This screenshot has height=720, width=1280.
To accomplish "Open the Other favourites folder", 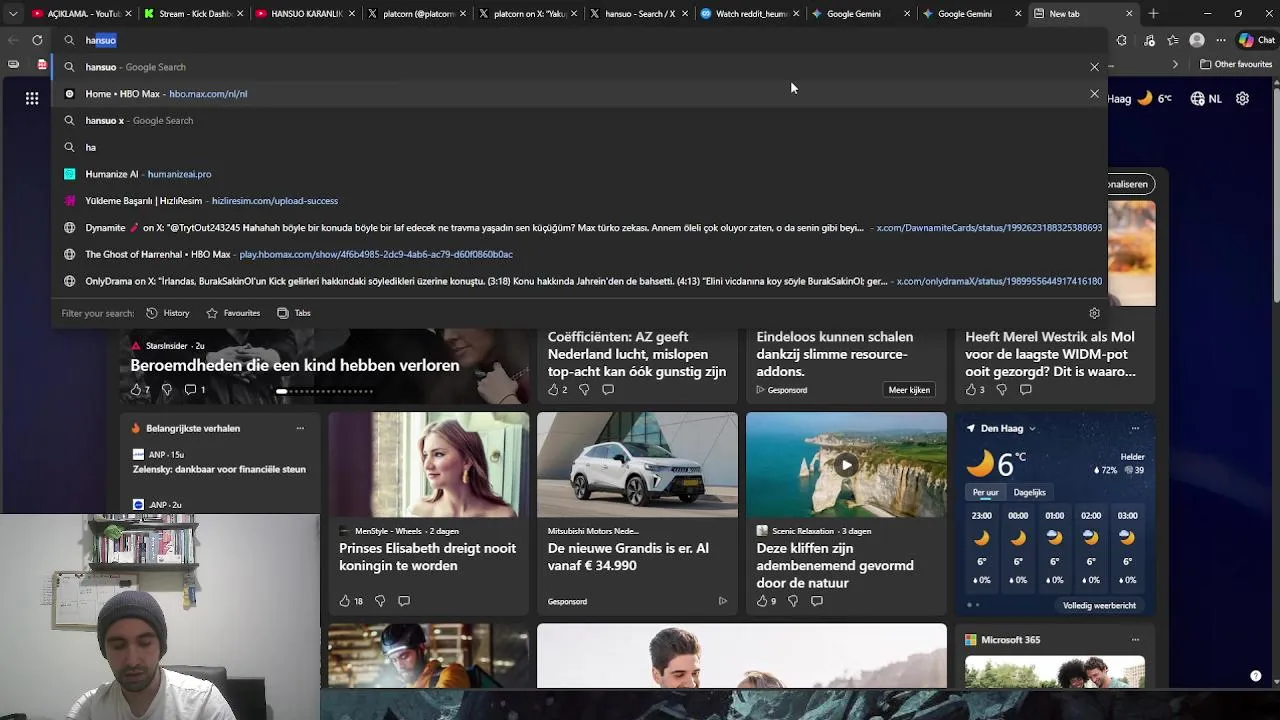I will click(x=1236, y=64).
